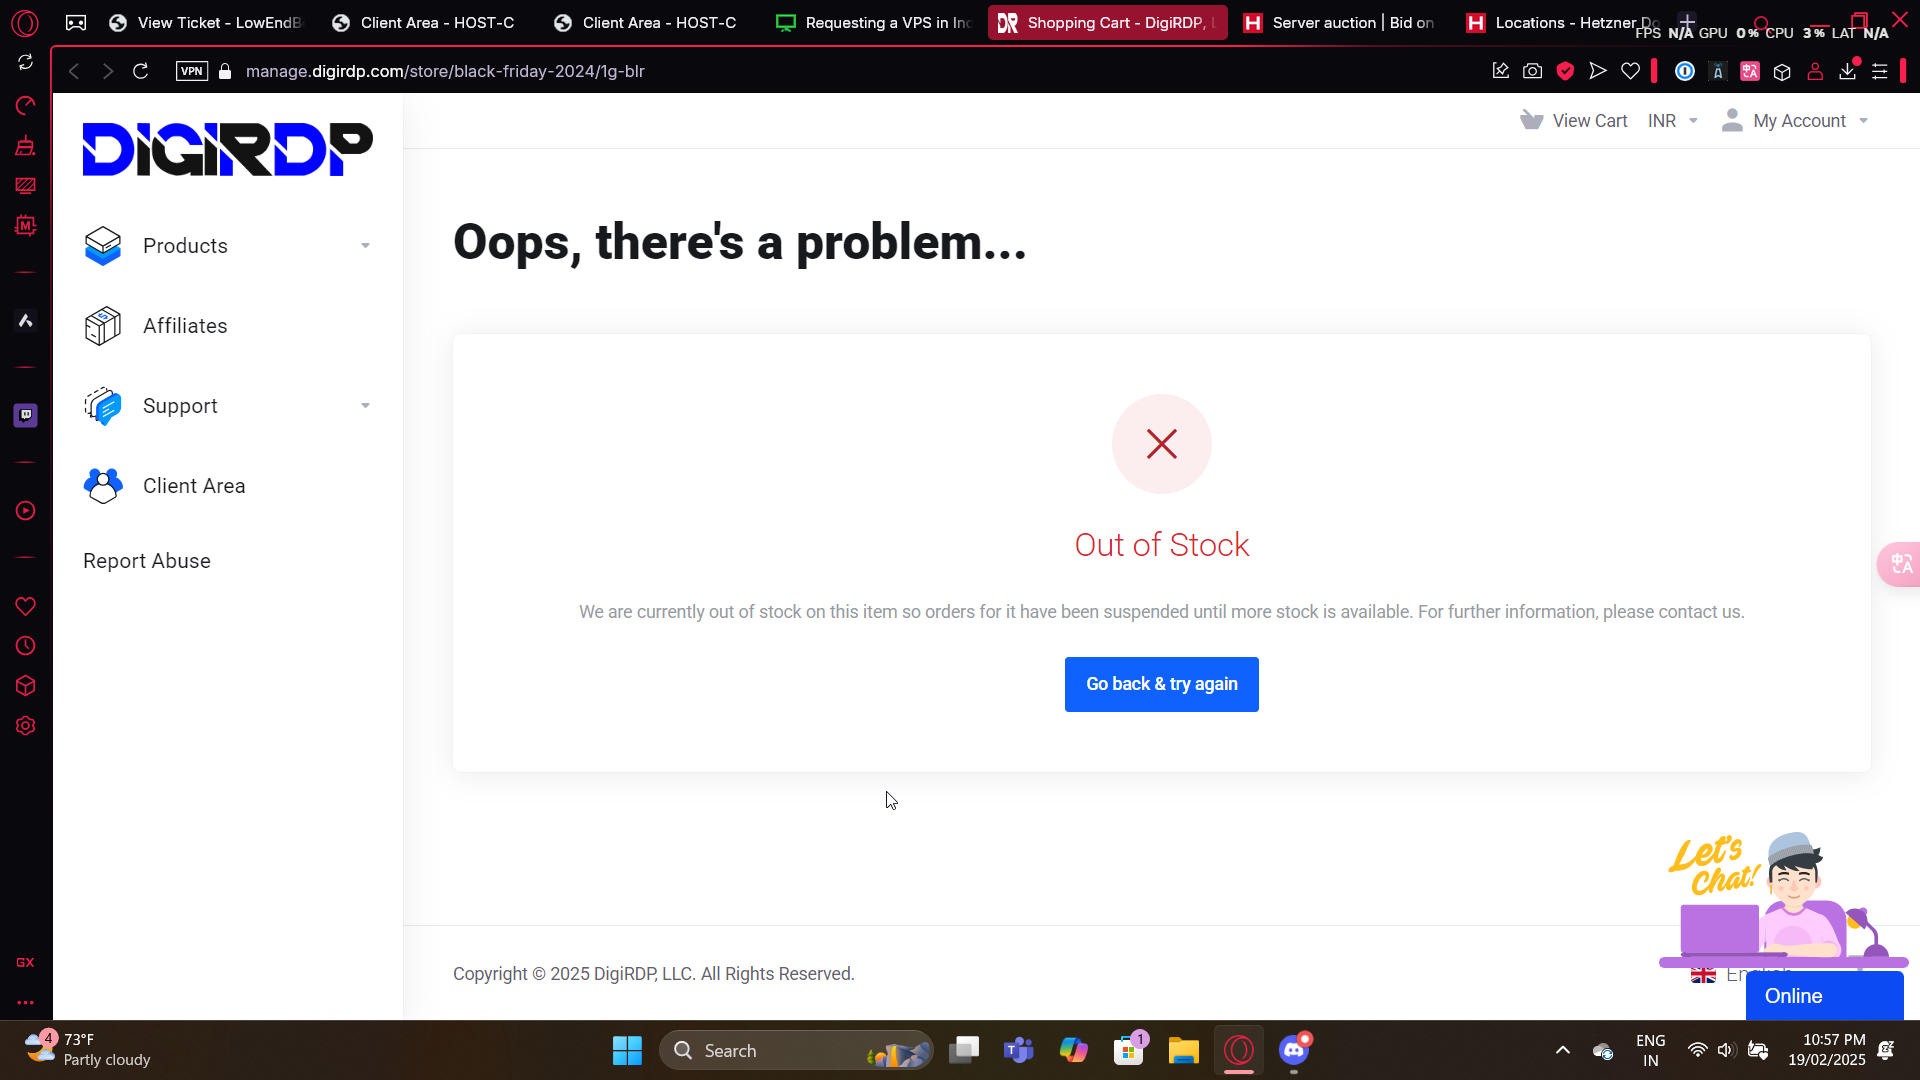Open sidebar history clock icon
This screenshot has width=1920, height=1080.
[x=26, y=646]
